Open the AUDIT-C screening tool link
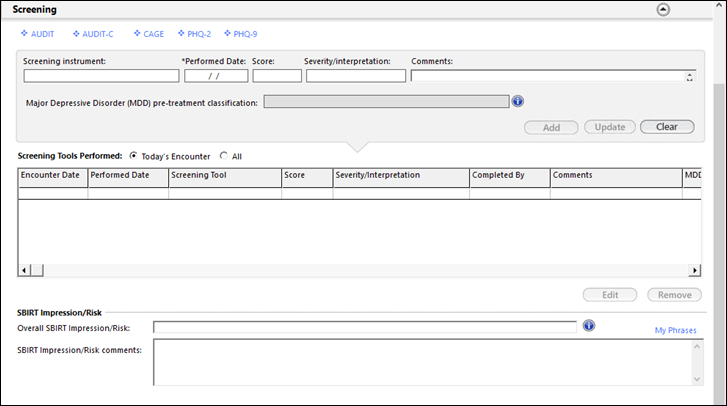The height and width of the screenshot is (406, 727). (x=93, y=34)
